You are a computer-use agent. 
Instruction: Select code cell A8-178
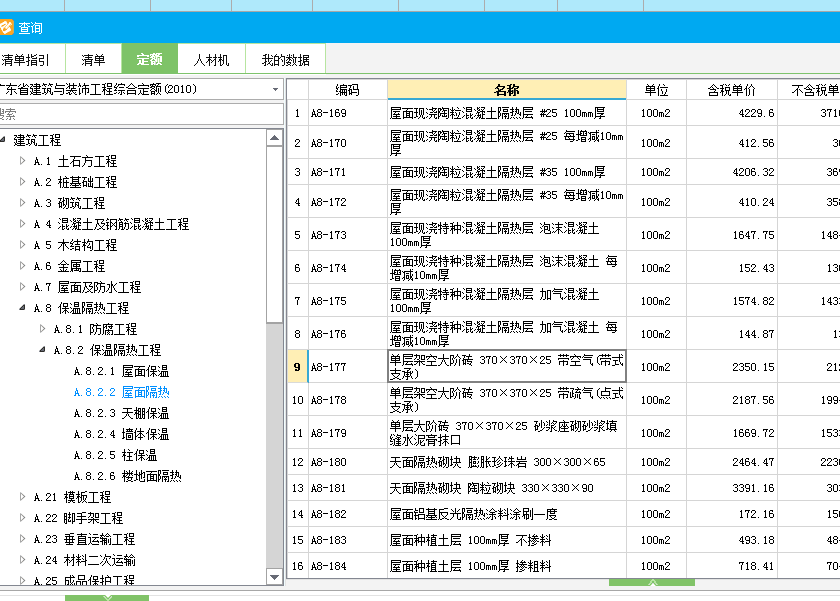tap(347, 400)
